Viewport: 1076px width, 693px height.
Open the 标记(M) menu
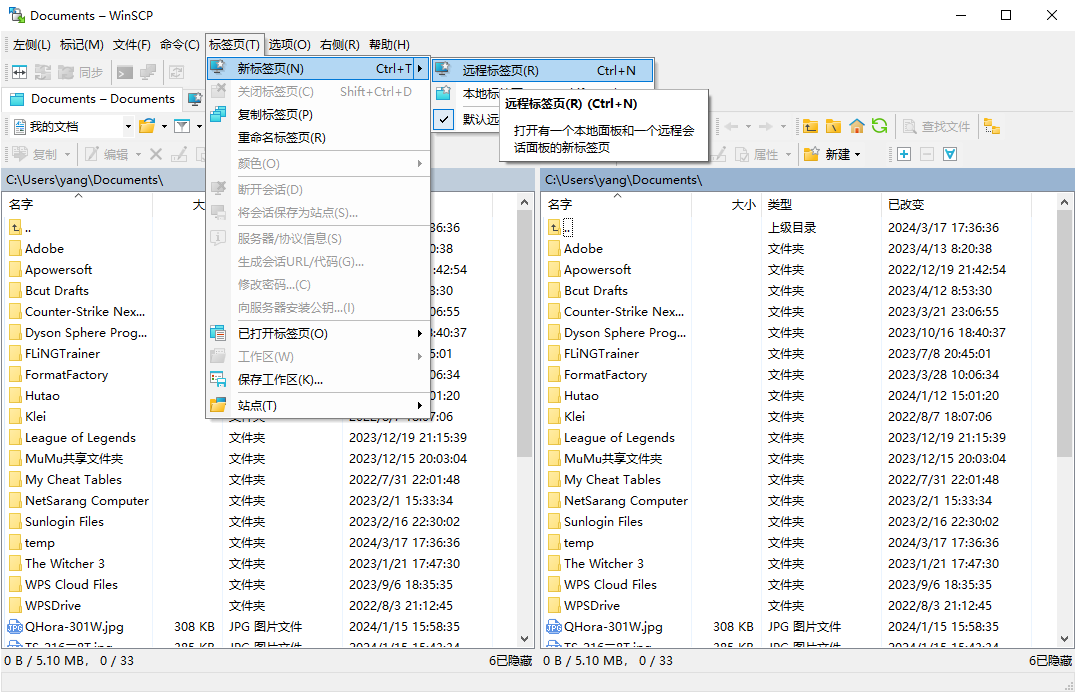(x=82, y=45)
